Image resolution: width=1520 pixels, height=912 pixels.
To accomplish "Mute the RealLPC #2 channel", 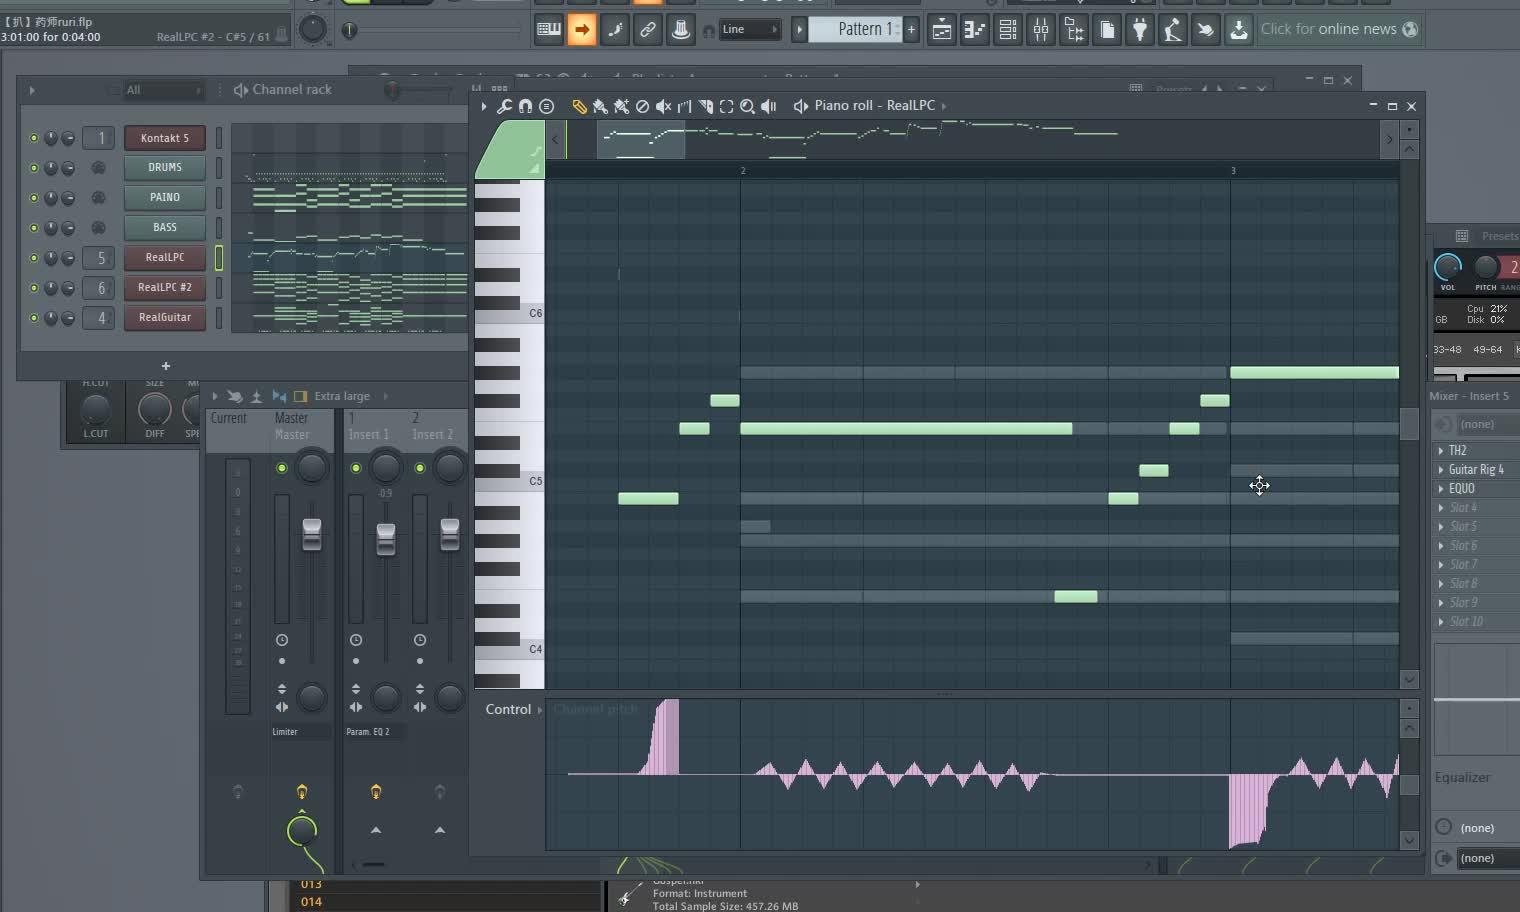I will [34, 288].
